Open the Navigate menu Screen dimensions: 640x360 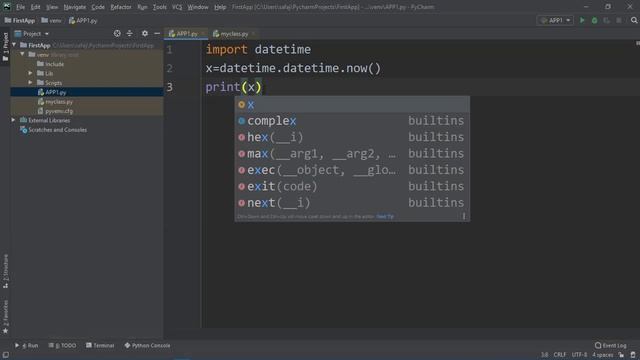(75, 7)
